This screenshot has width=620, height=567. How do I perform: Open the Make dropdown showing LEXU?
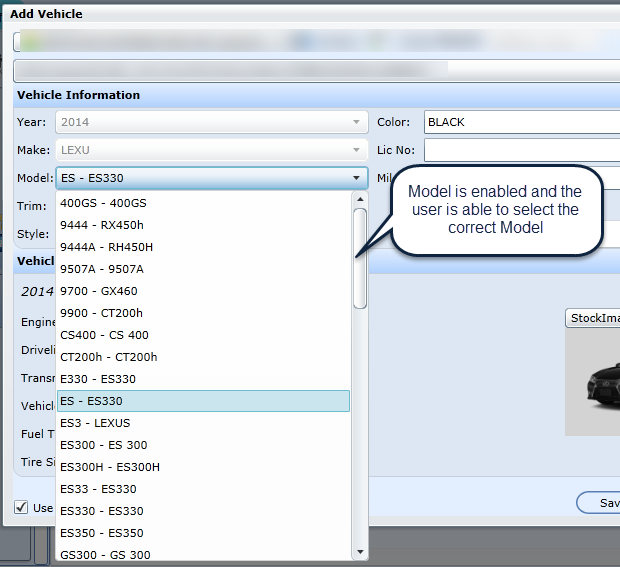(356, 150)
